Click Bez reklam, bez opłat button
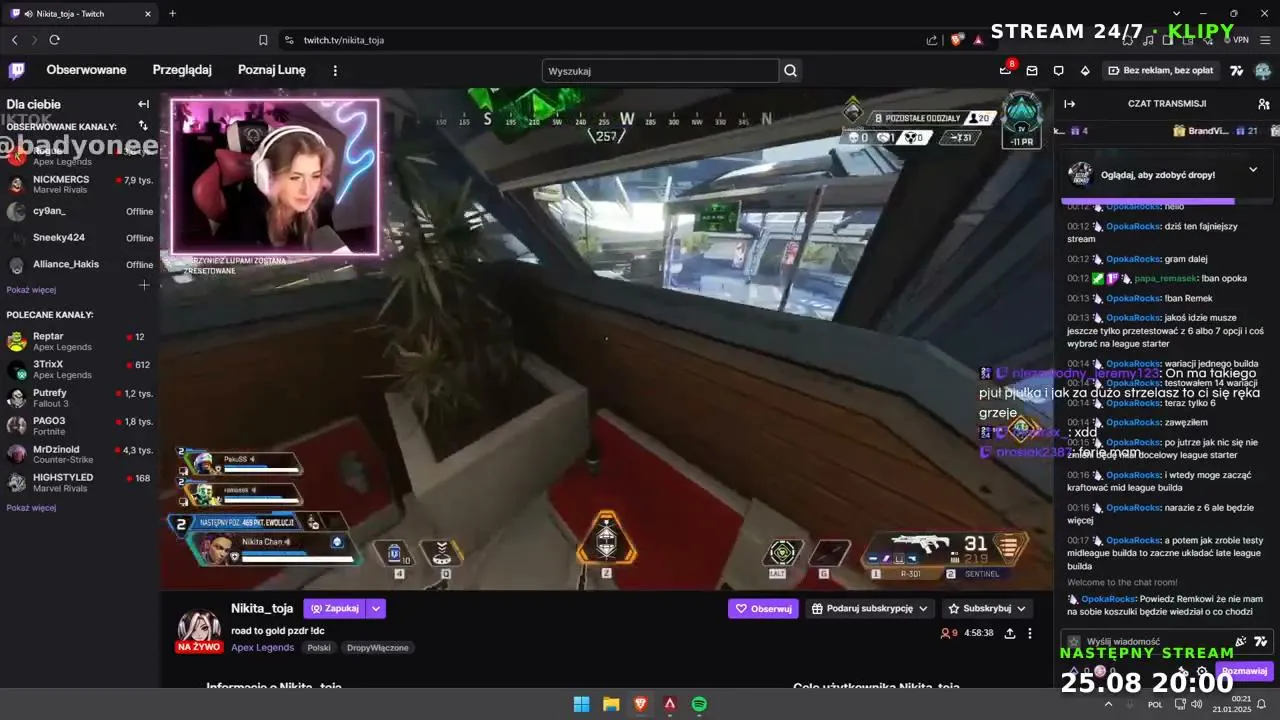 pyautogui.click(x=1161, y=71)
